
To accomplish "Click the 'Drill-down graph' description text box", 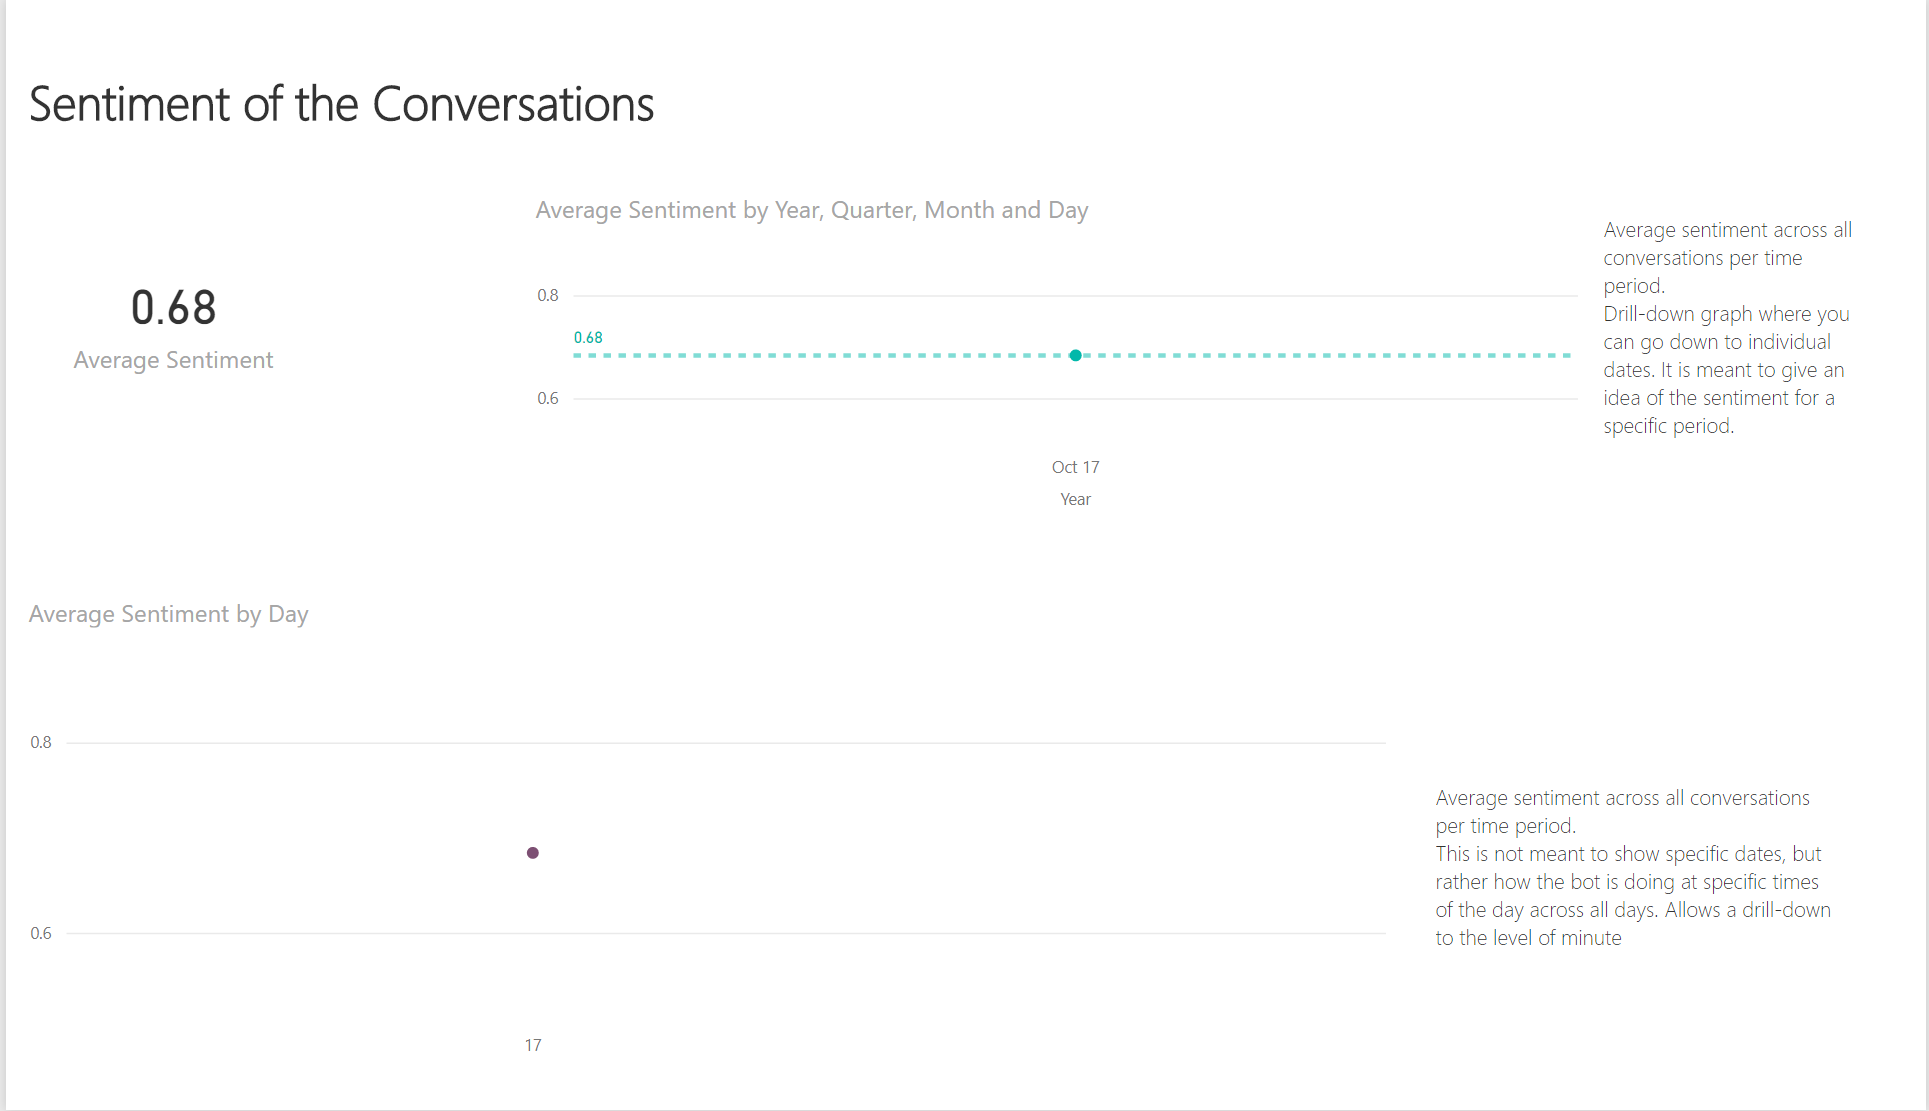I will point(1728,328).
